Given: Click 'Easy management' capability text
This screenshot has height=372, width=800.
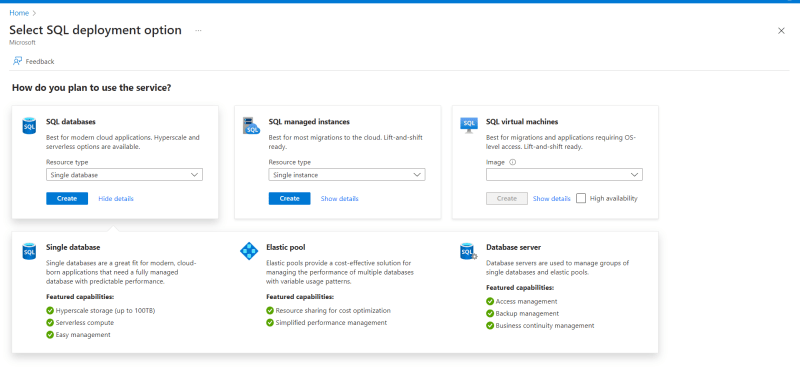Looking at the screenshot, I should [x=83, y=335].
